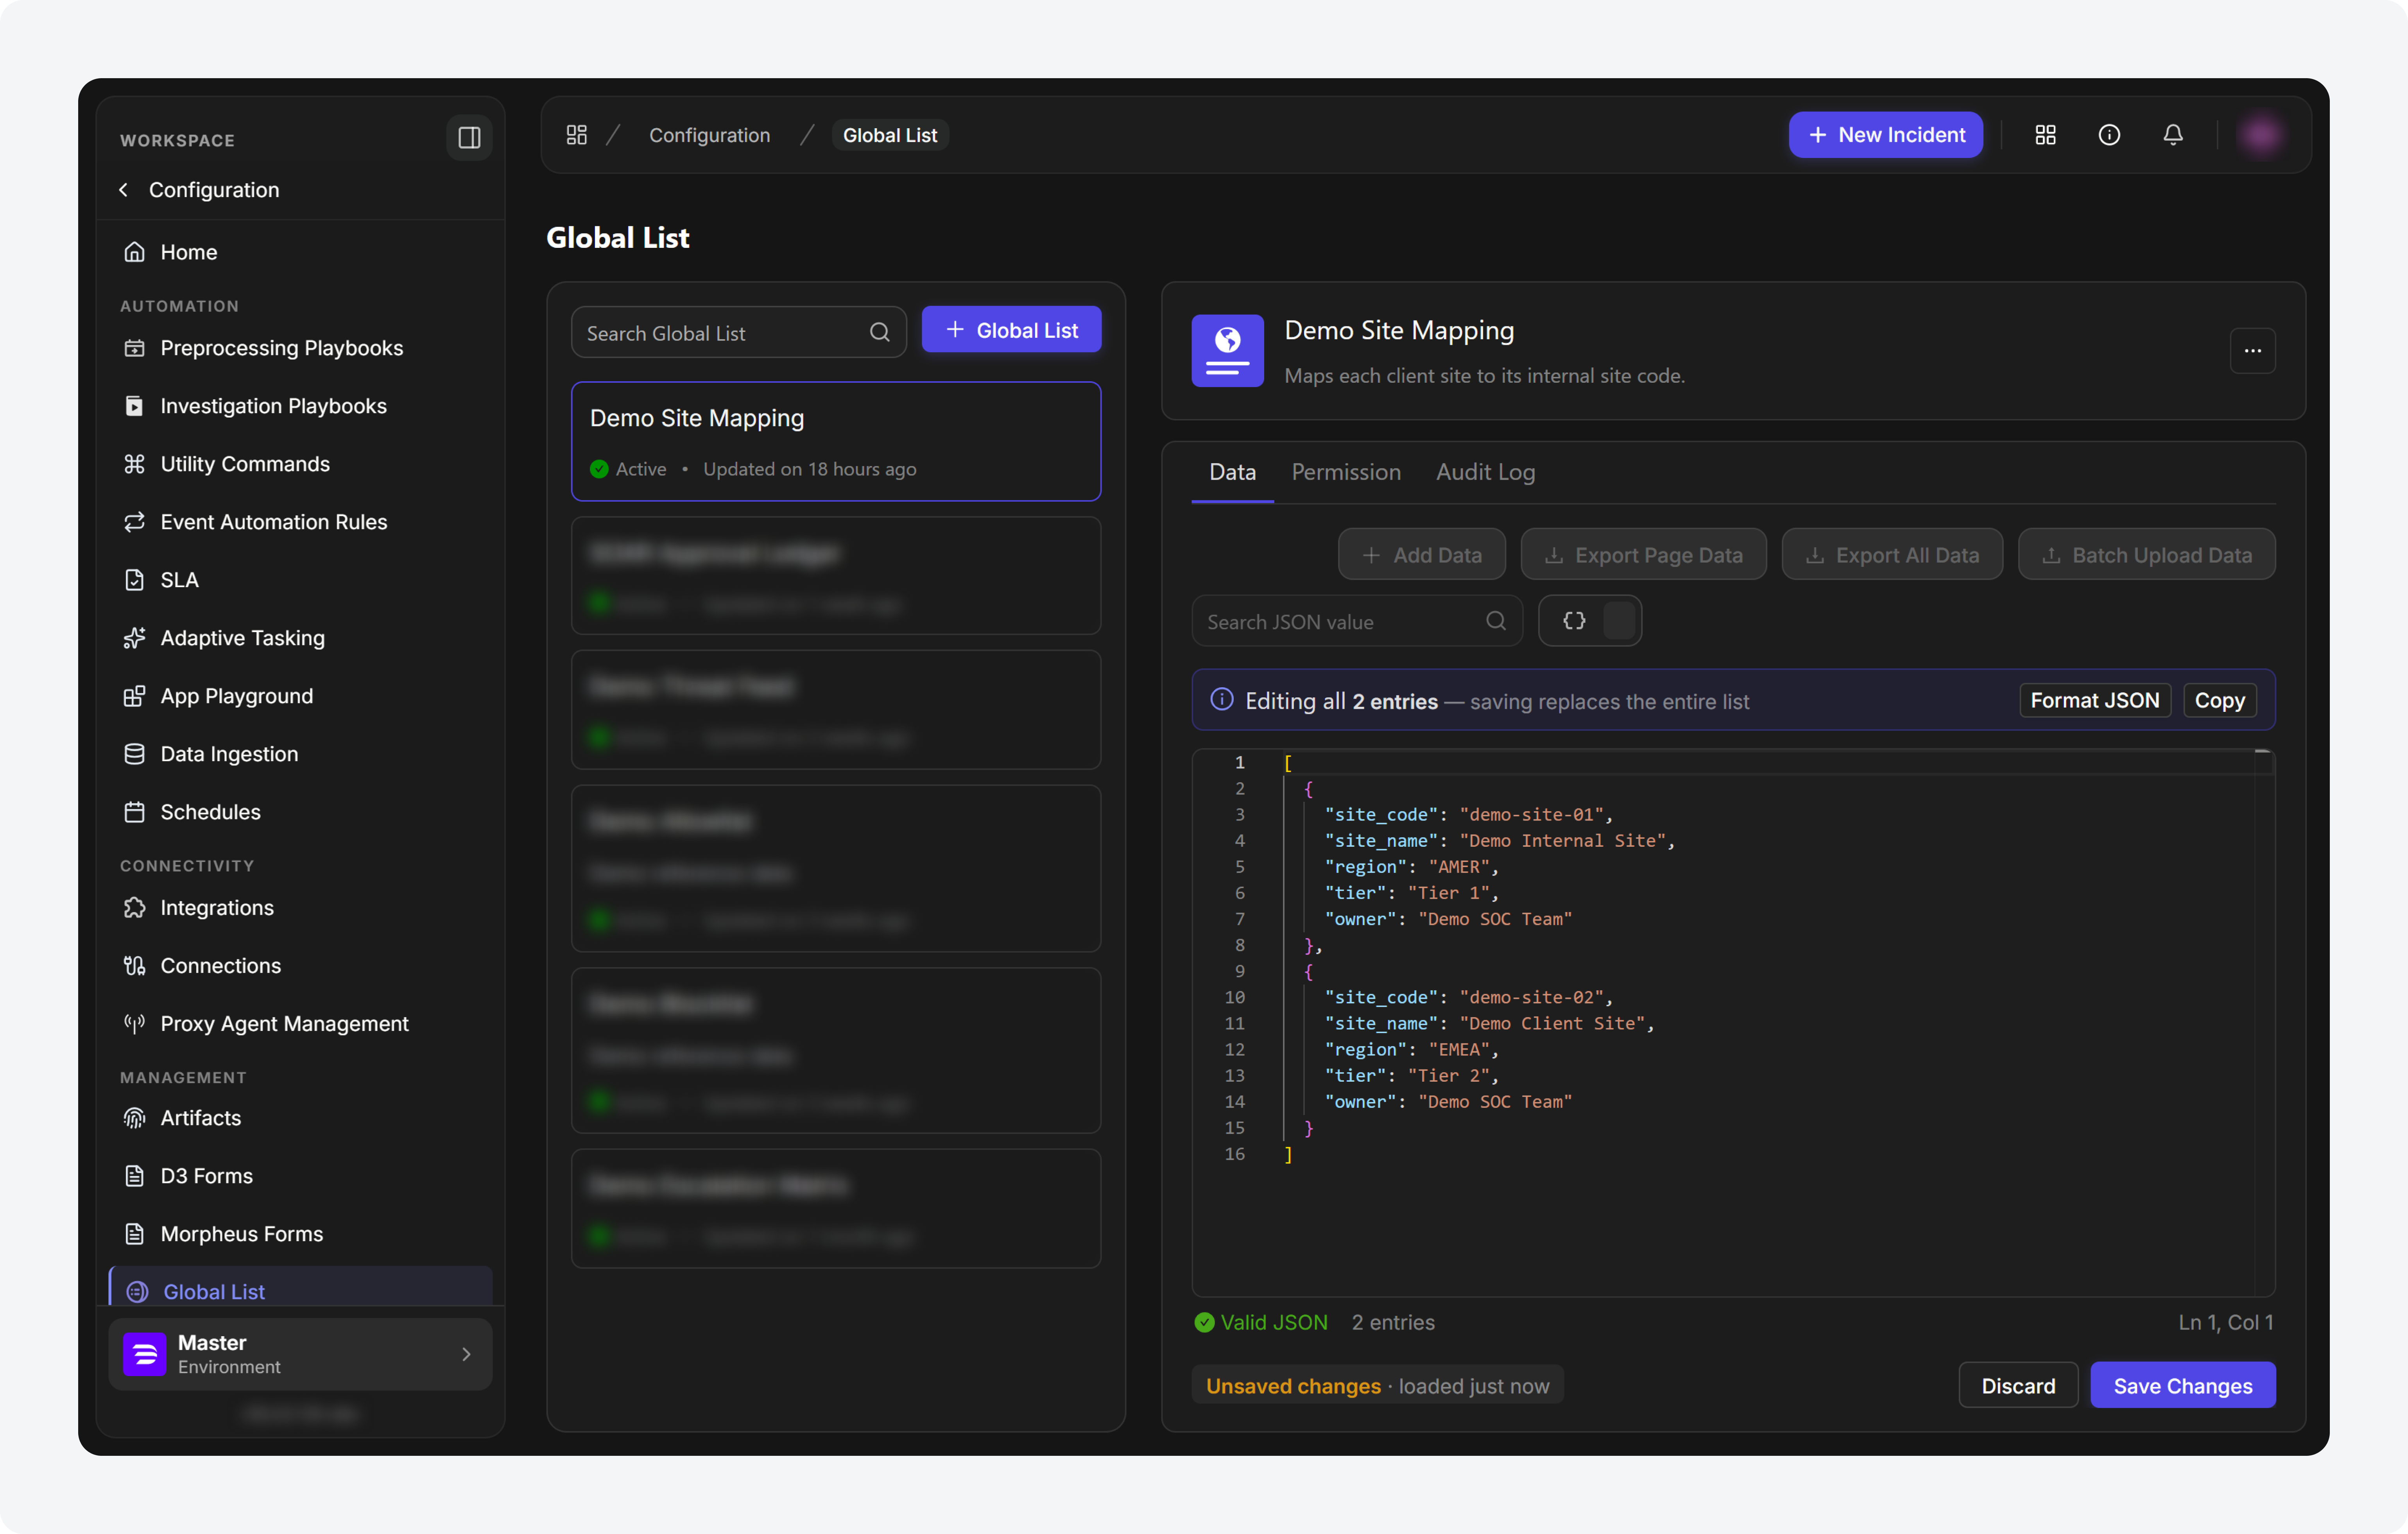Create a New Incident
The width and height of the screenshot is (2408, 1534).
pos(1886,135)
